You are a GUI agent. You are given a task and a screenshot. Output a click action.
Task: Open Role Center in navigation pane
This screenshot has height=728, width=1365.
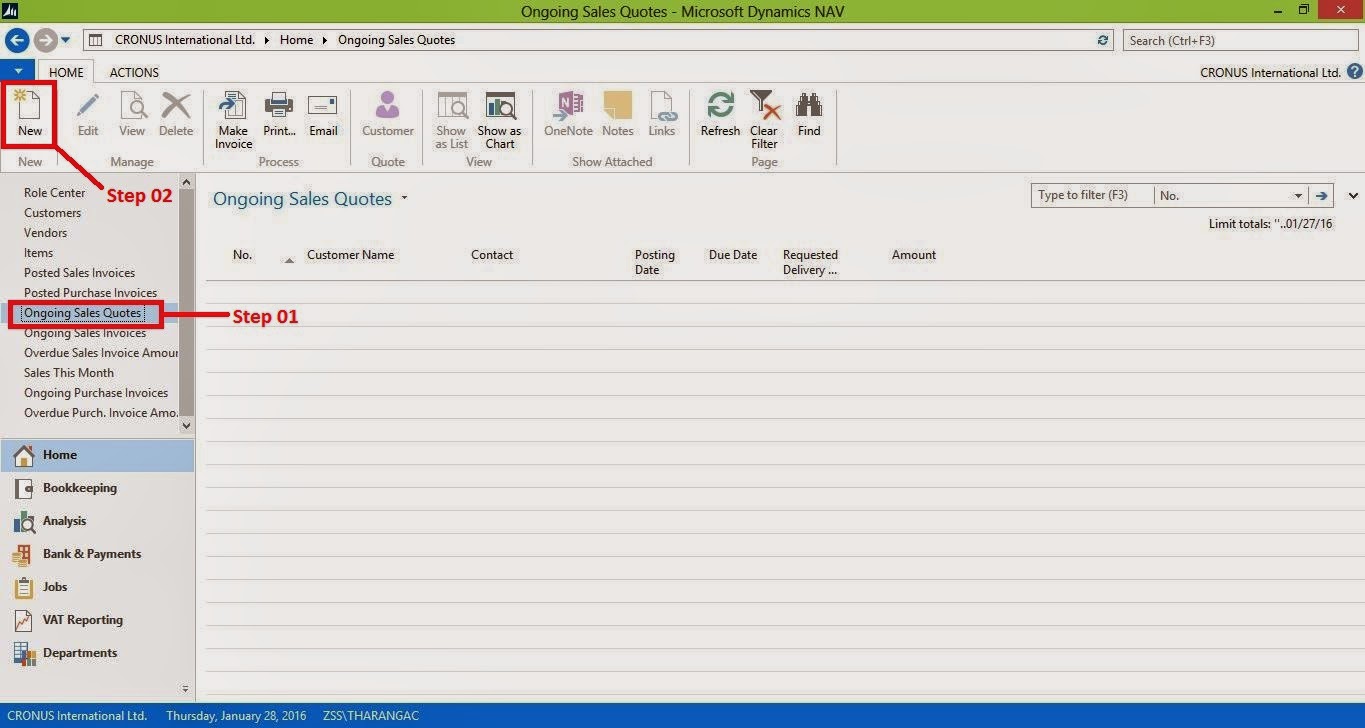55,193
